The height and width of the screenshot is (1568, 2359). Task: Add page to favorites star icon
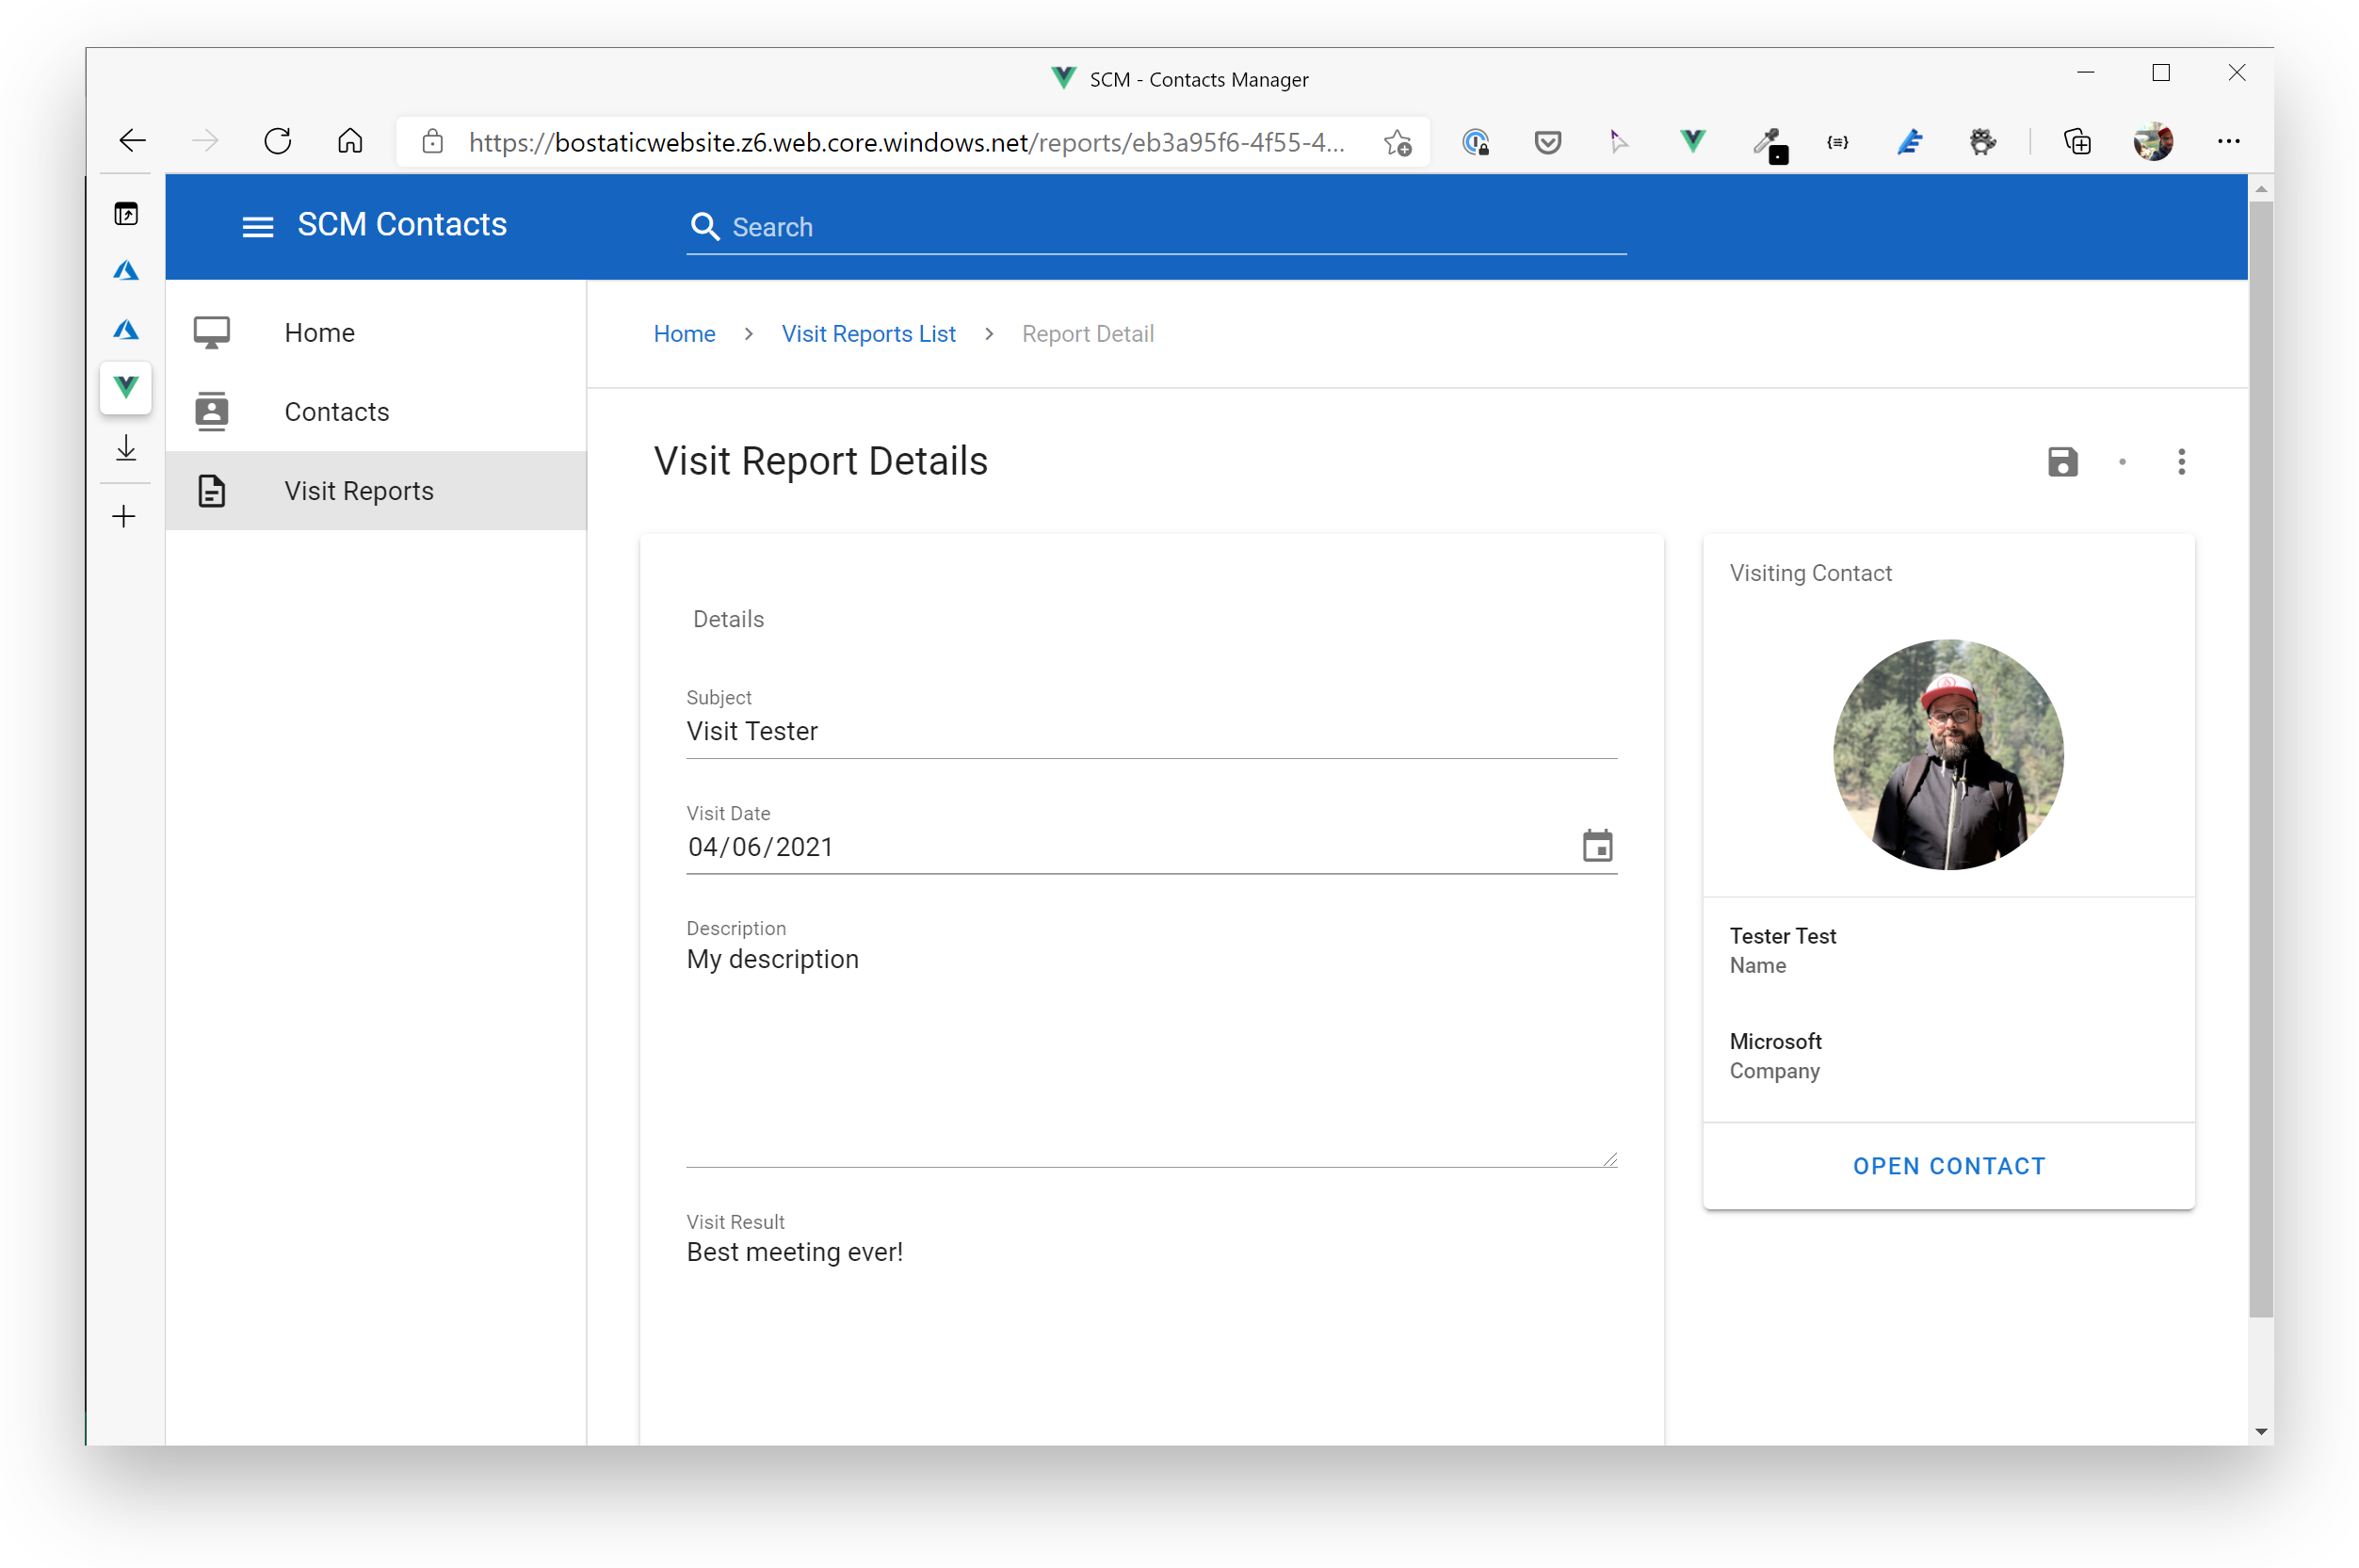[1397, 143]
